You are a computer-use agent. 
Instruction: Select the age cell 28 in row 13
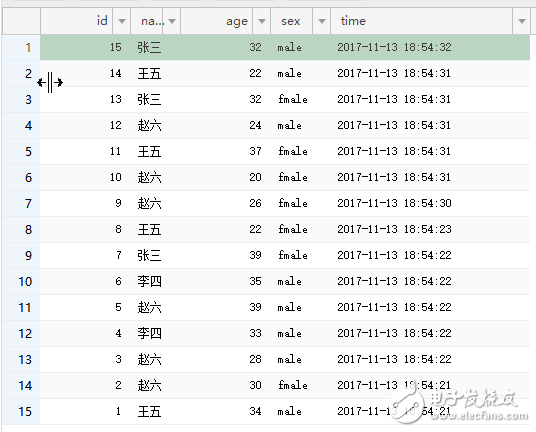pyautogui.click(x=226, y=359)
